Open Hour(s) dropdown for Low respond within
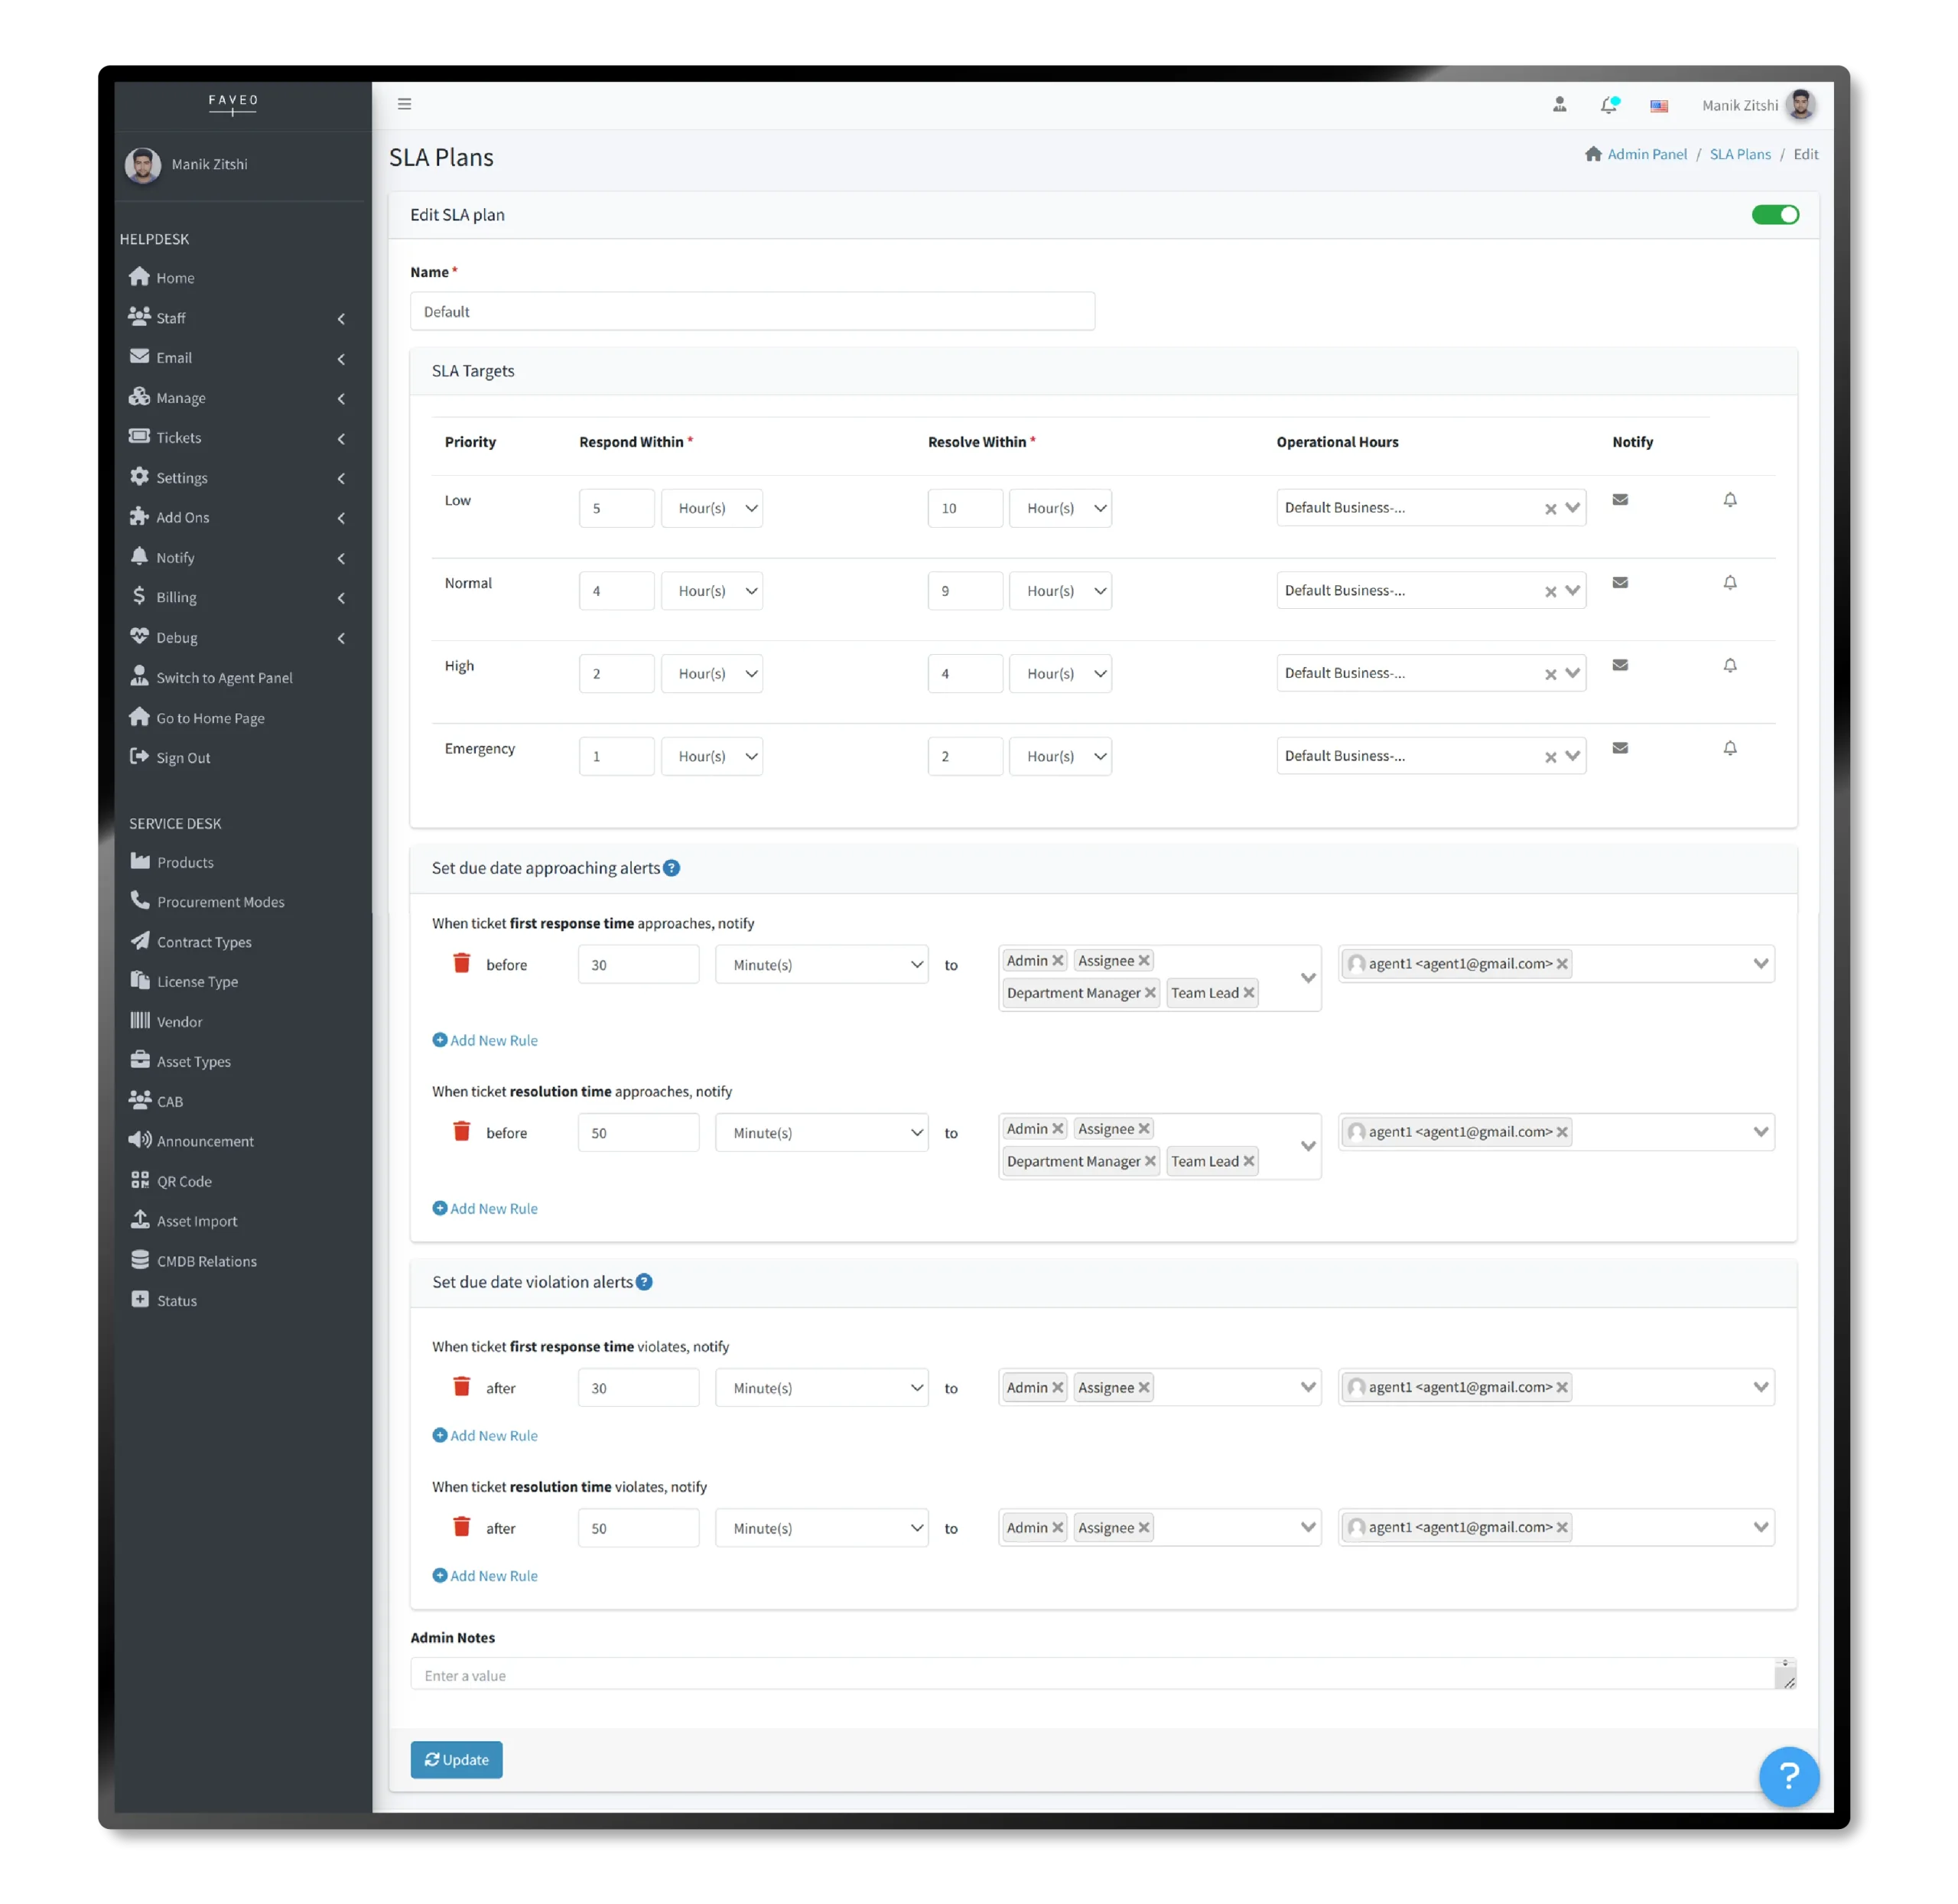This screenshot has height=1904, width=1958. pyautogui.click(x=712, y=507)
